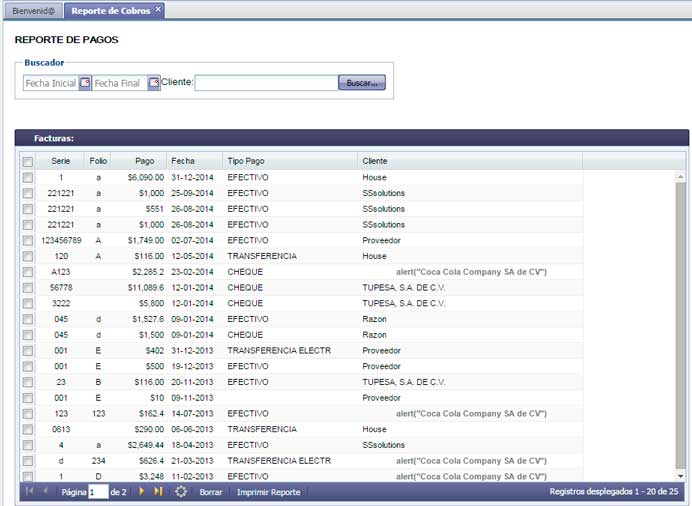692x506 pixels.
Task: Click the Cliente search input field
Action: tap(266, 83)
